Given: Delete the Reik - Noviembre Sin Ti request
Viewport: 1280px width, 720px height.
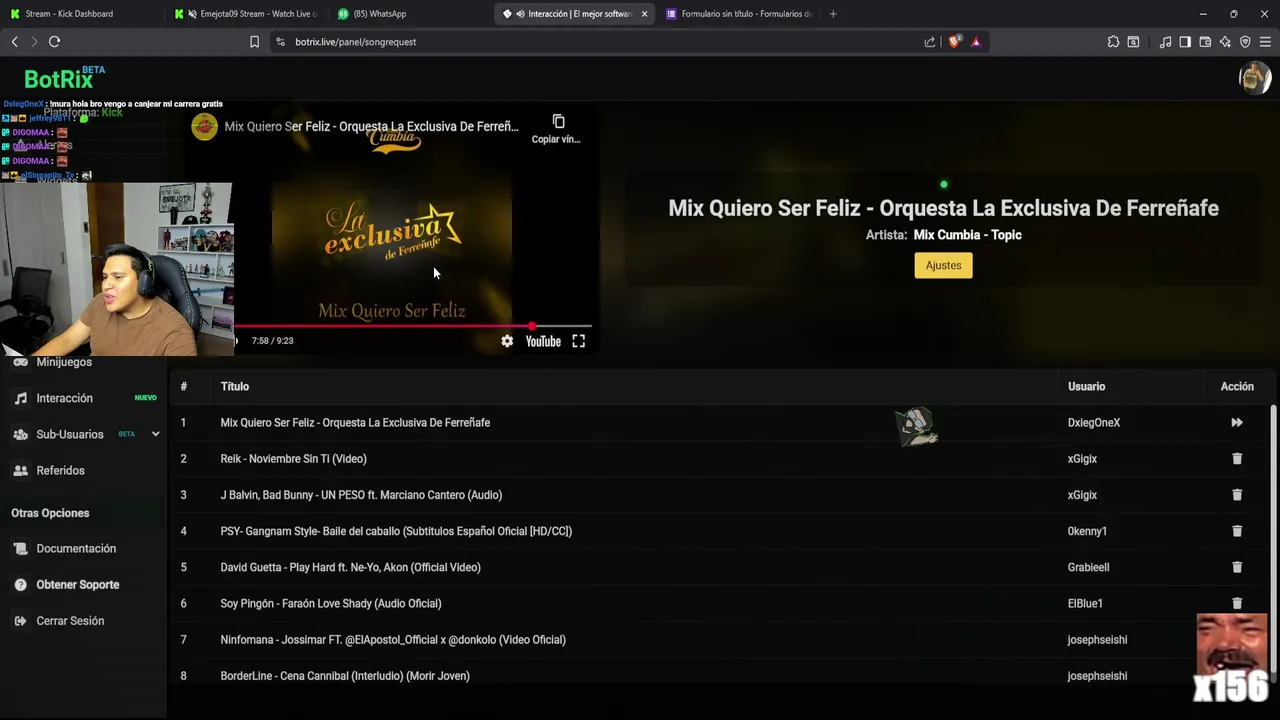Looking at the screenshot, I should point(1237,459).
